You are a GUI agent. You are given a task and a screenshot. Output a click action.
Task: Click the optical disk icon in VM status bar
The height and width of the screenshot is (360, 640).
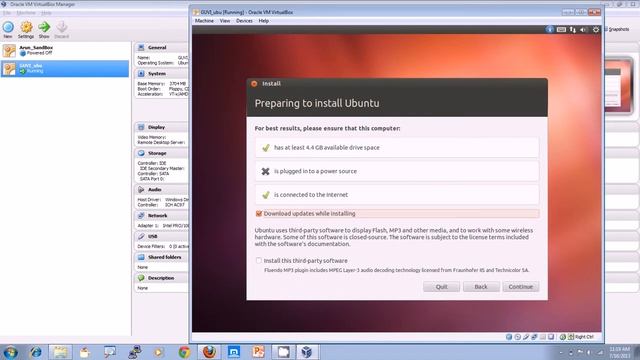[518, 337]
